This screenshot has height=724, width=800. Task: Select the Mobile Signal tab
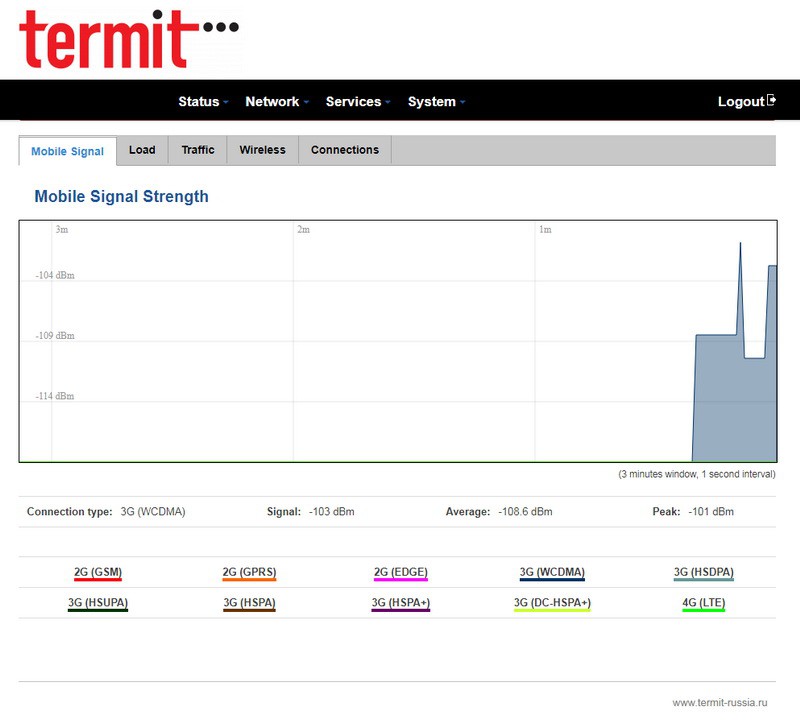click(x=67, y=152)
